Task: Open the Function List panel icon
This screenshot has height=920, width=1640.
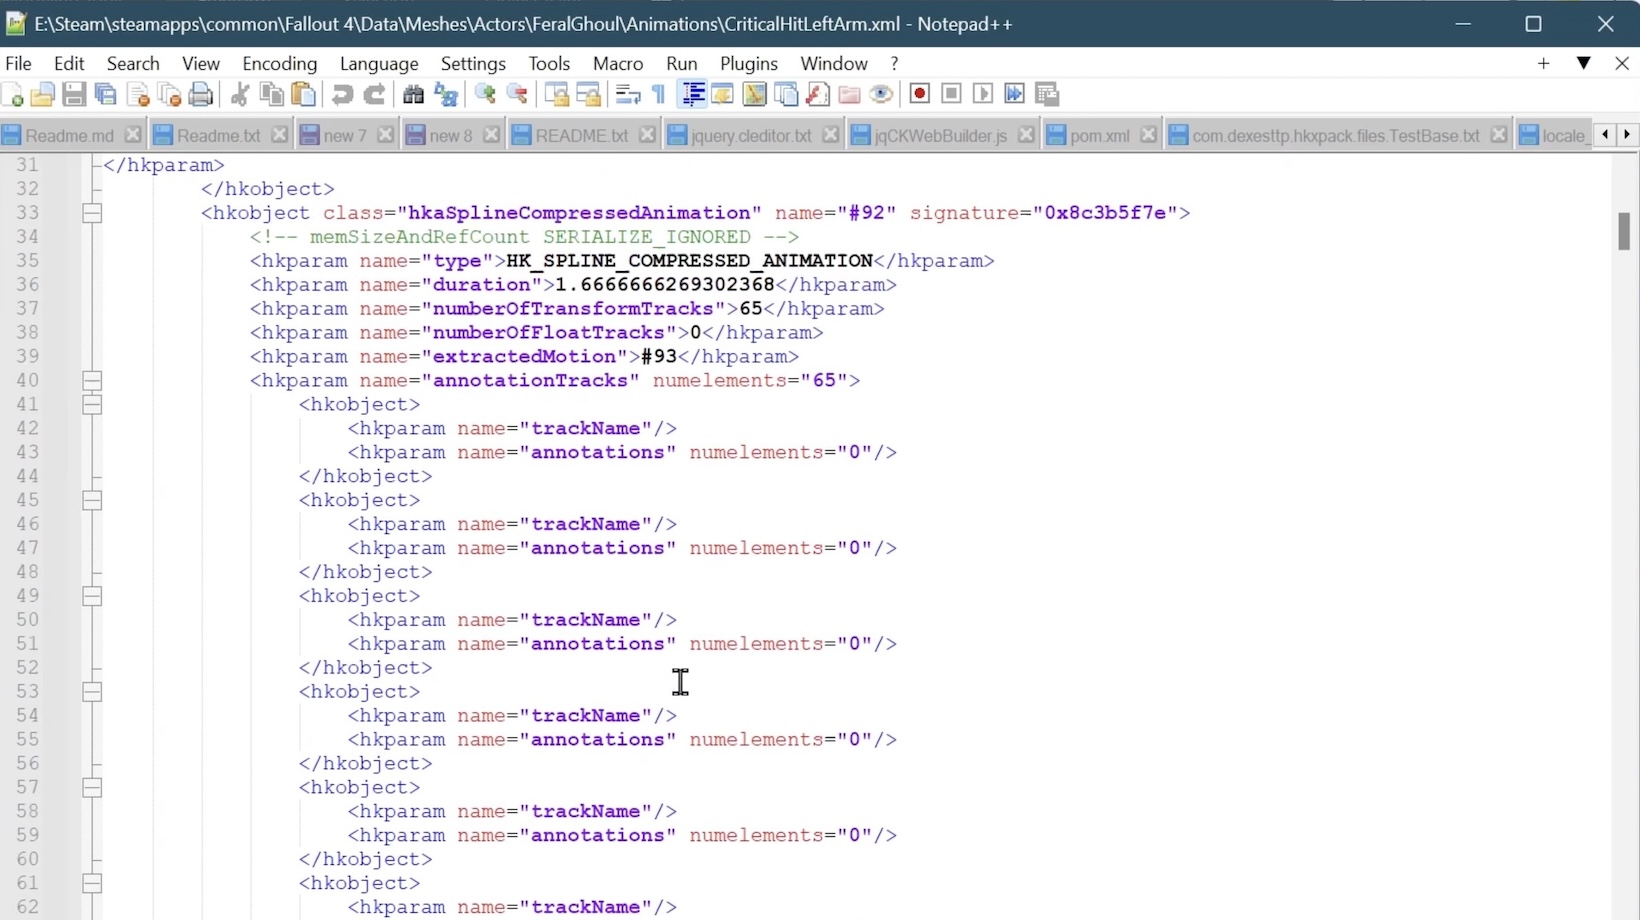Action: (x=818, y=94)
